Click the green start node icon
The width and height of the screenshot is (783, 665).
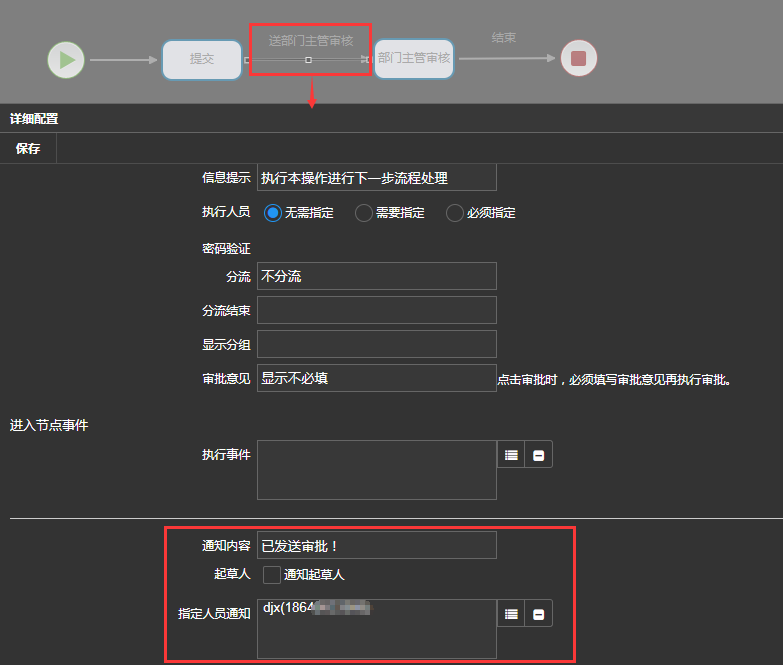click(66, 59)
